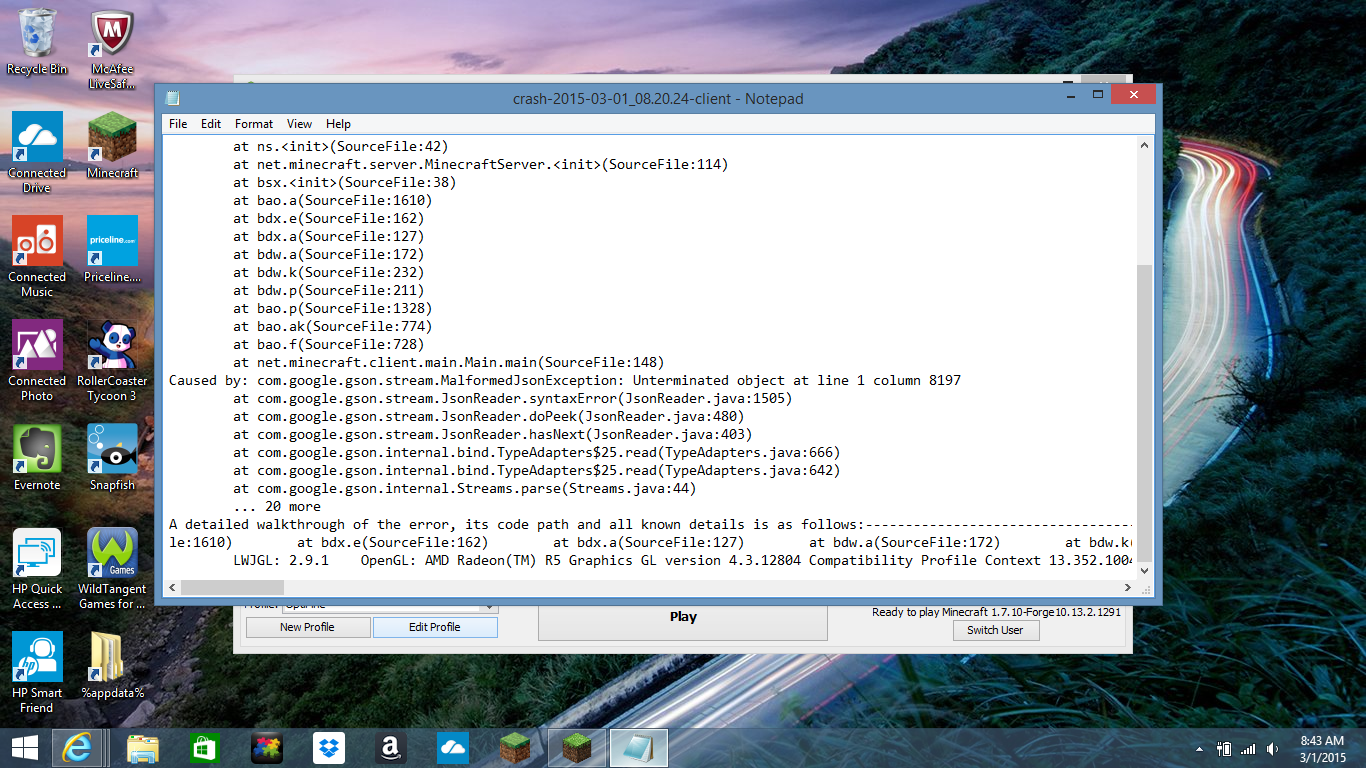1366x768 pixels.
Task: Open Windows Store from taskbar
Action: pos(205,748)
